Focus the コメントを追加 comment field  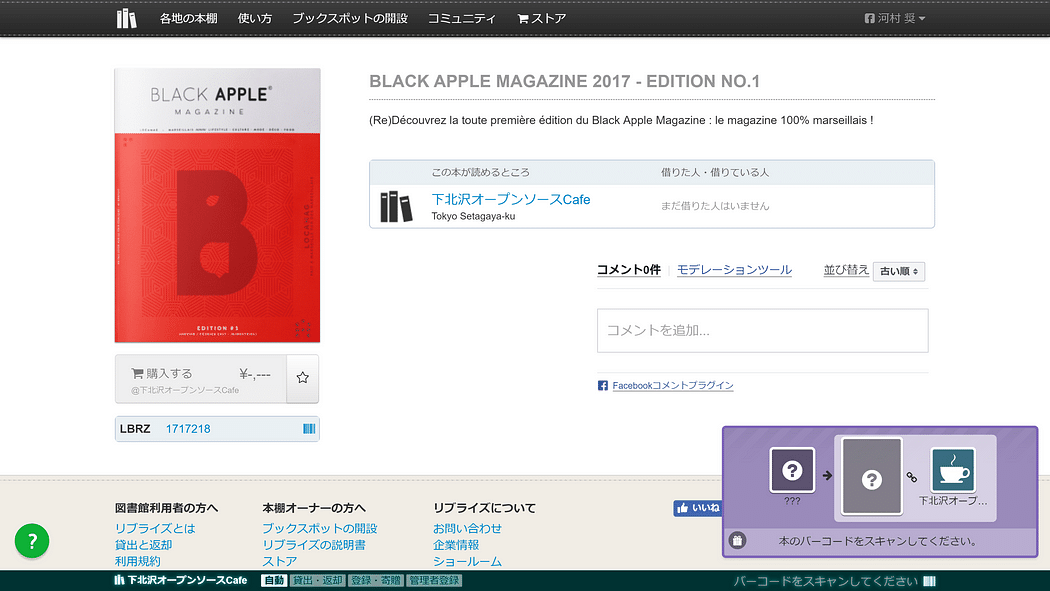click(763, 331)
